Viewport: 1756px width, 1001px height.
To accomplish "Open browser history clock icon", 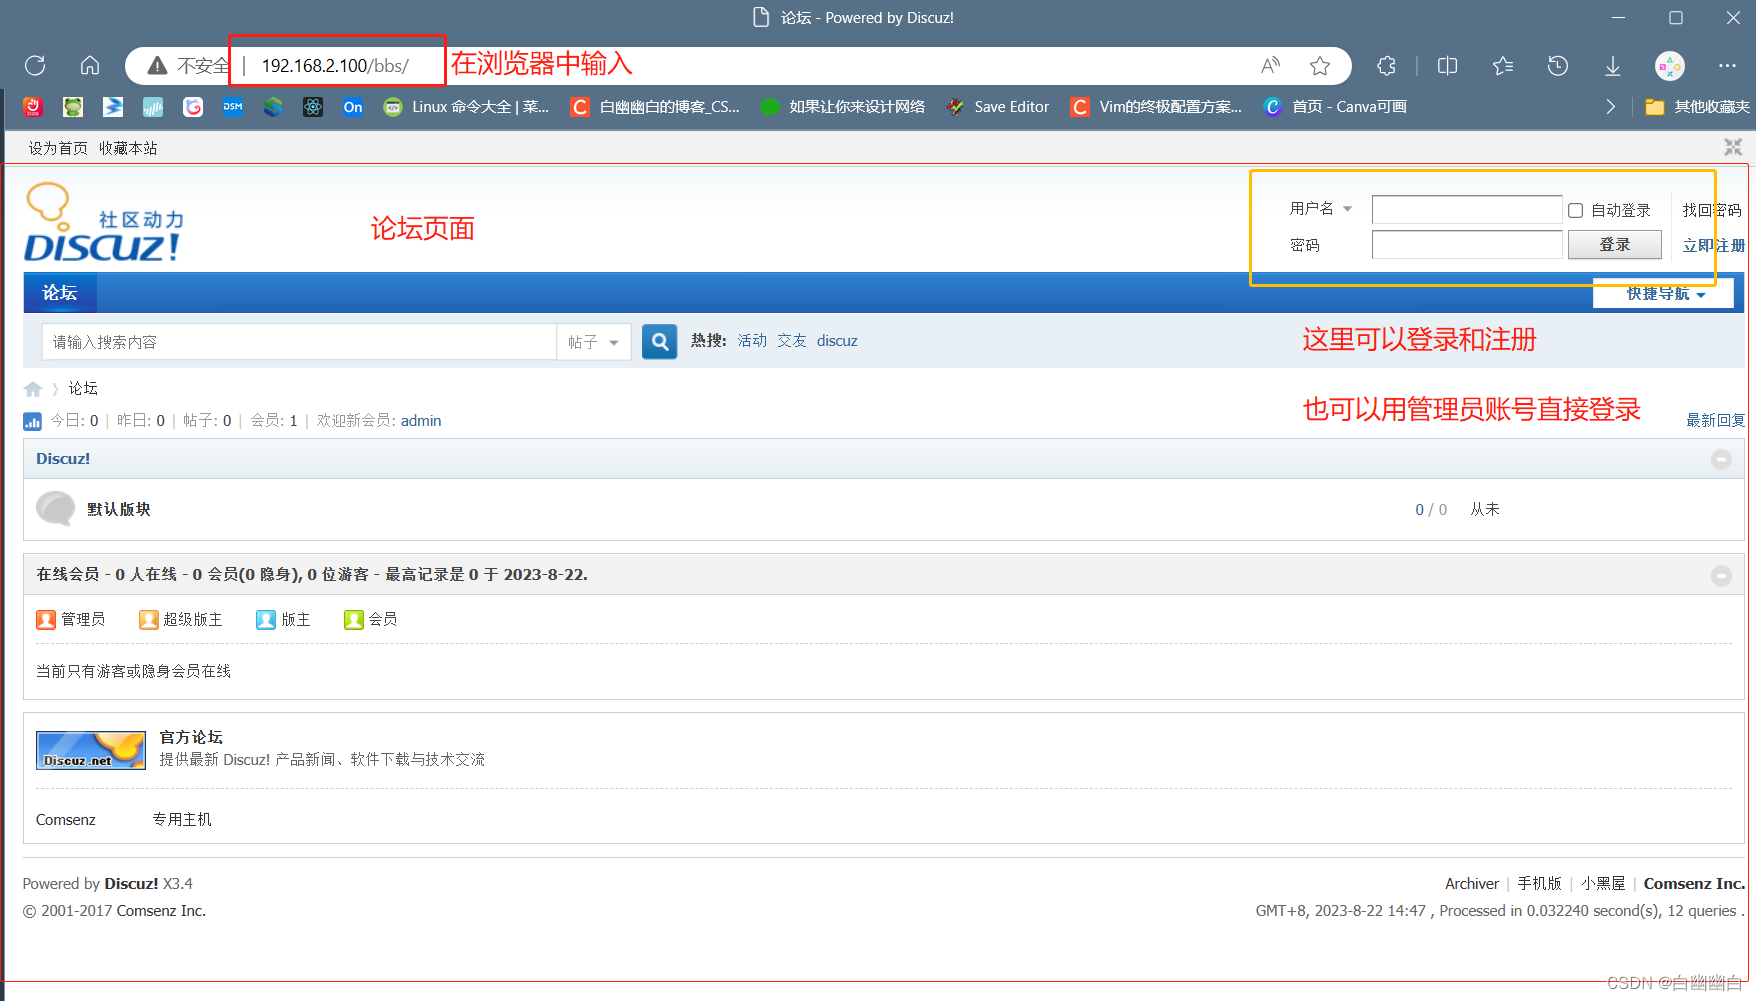I will 1557,66.
